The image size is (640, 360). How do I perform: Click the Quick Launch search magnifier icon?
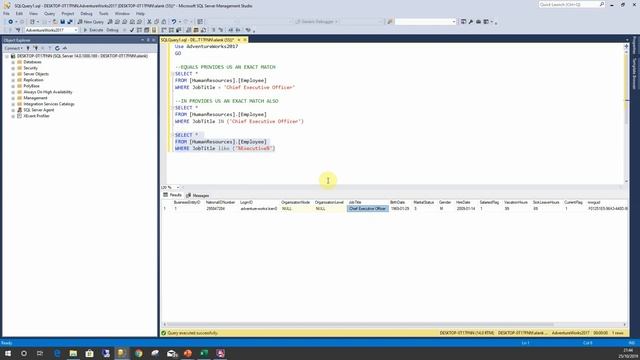602,4
